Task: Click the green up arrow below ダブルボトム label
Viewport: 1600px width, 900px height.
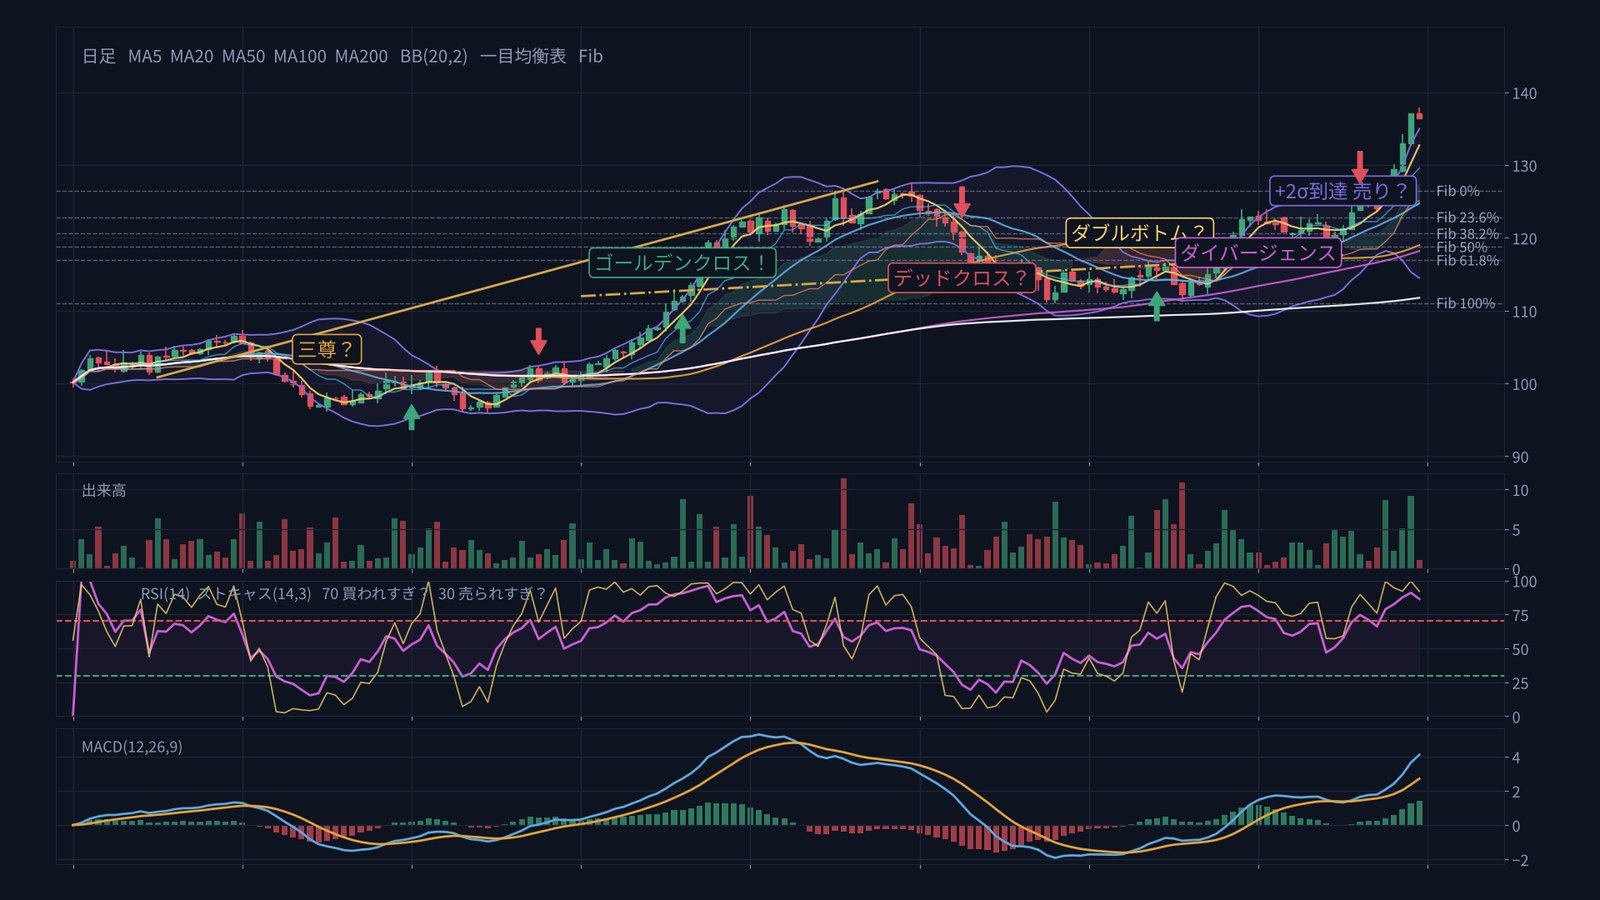Action: pos(1157,305)
